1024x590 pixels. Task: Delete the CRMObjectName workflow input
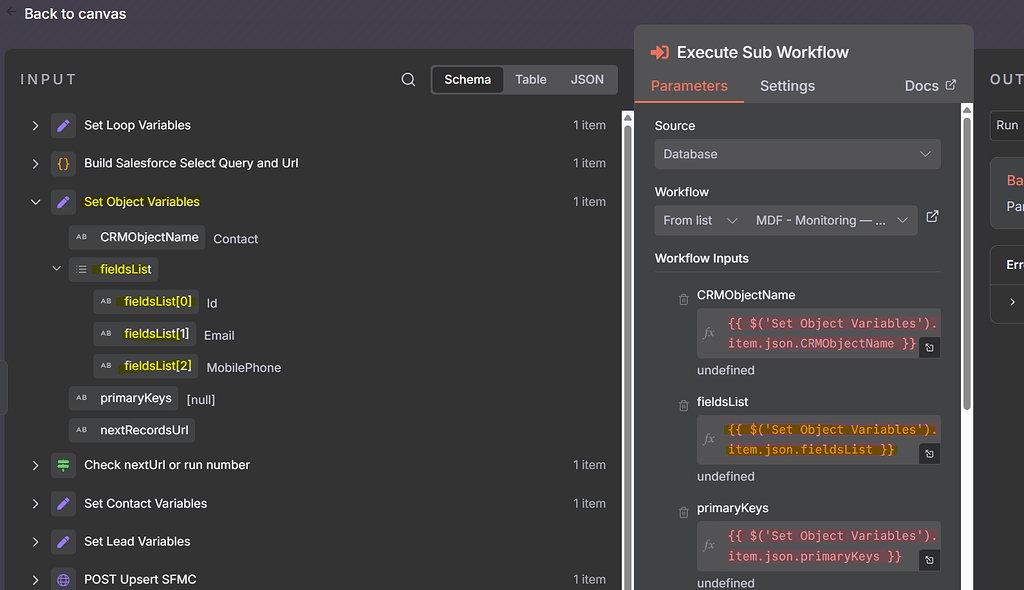(x=684, y=299)
